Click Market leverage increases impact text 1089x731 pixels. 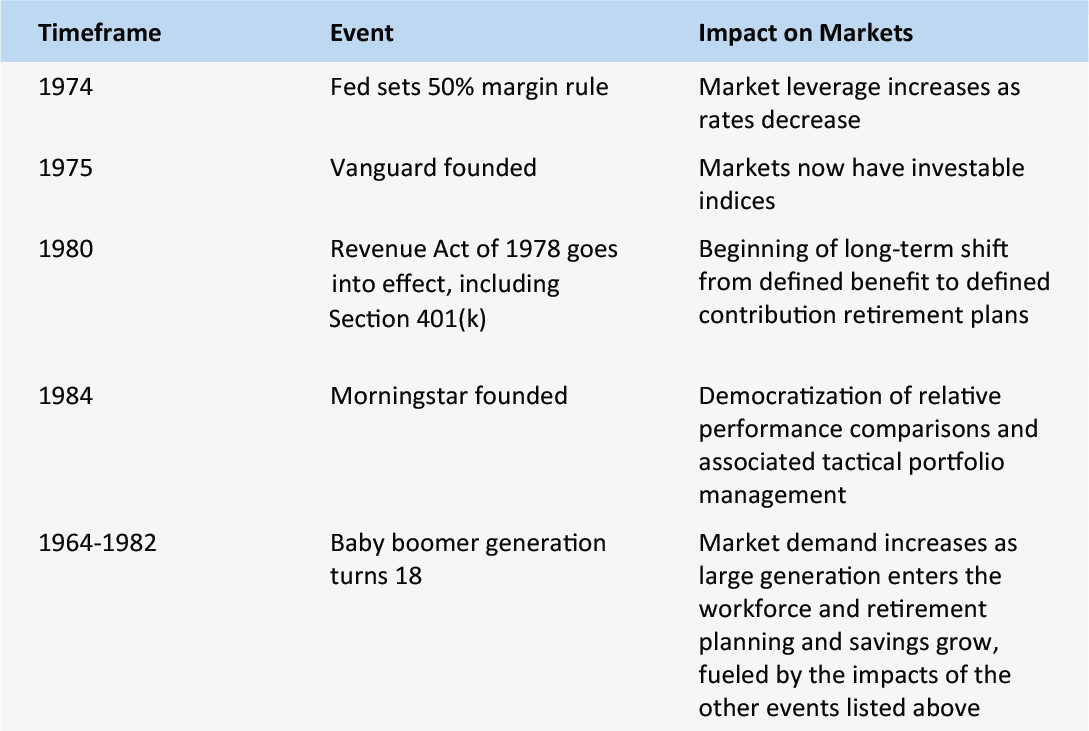[x=859, y=103]
